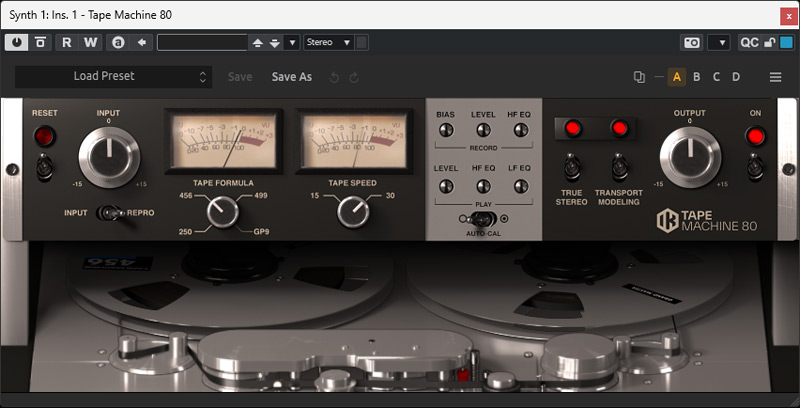Toggle the Quick Controls lock icon
The height and width of the screenshot is (408, 800).
tap(770, 43)
